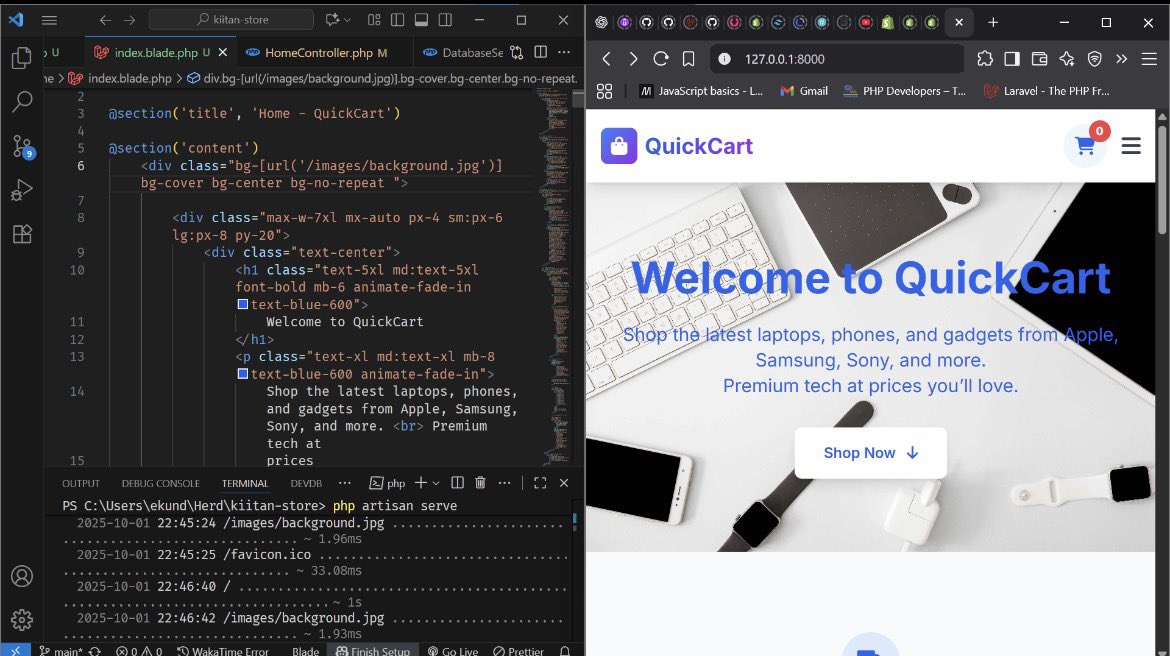This screenshot has width=1170, height=656.
Task: Switch to the DEVDB panel tab
Action: pyautogui.click(x=306, y=484)
